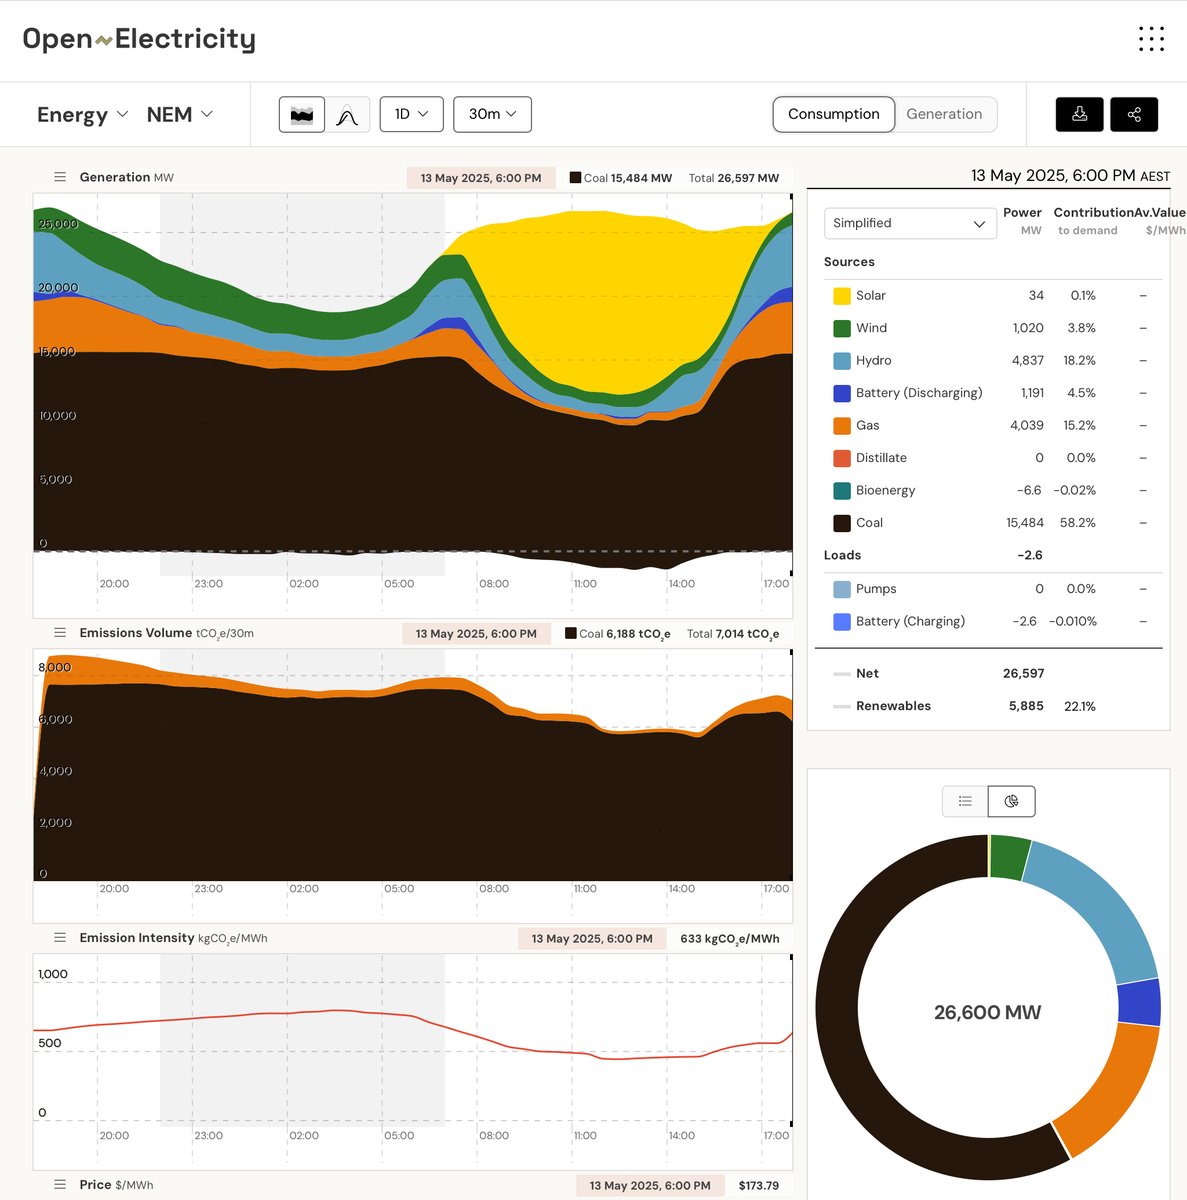Open the 30m interval dropdown
Viewport: 1187px width, 1200px height.
pyautogui.click(x=492, y=114)
